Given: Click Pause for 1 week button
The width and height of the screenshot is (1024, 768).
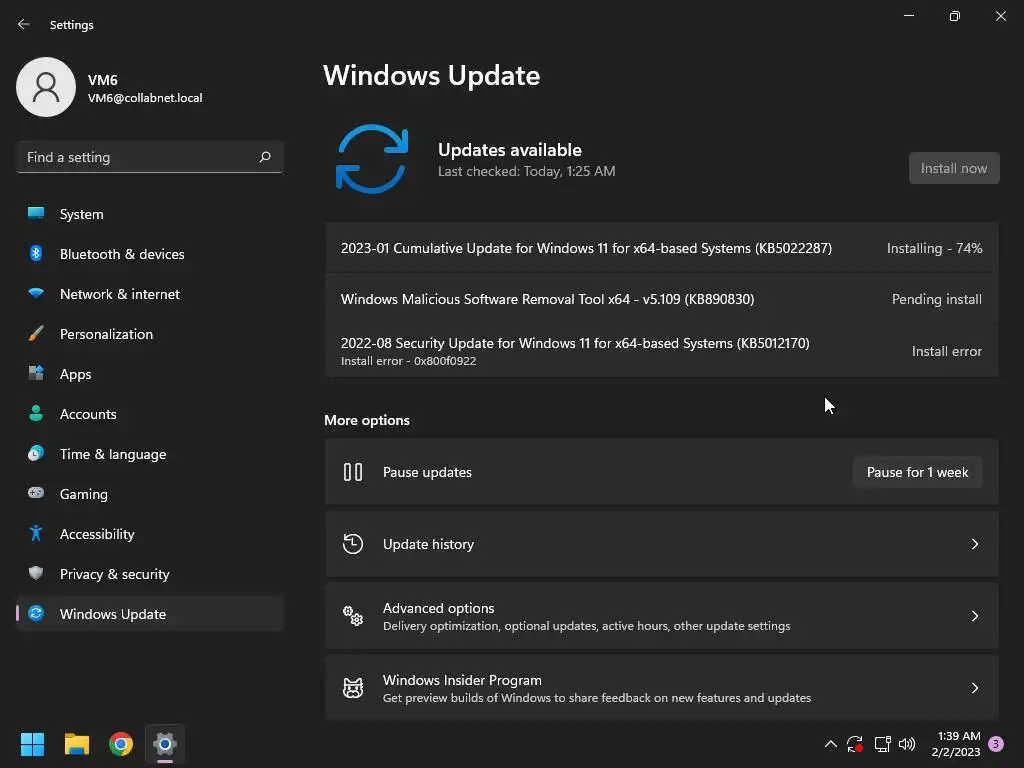Looking at the screenshot, I should point(917,472).
